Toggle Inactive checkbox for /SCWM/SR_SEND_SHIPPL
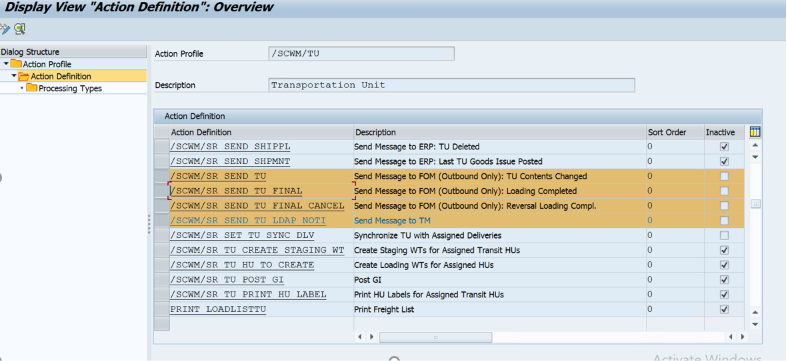This screenshot has height=361, width=787. click(724, 147)
